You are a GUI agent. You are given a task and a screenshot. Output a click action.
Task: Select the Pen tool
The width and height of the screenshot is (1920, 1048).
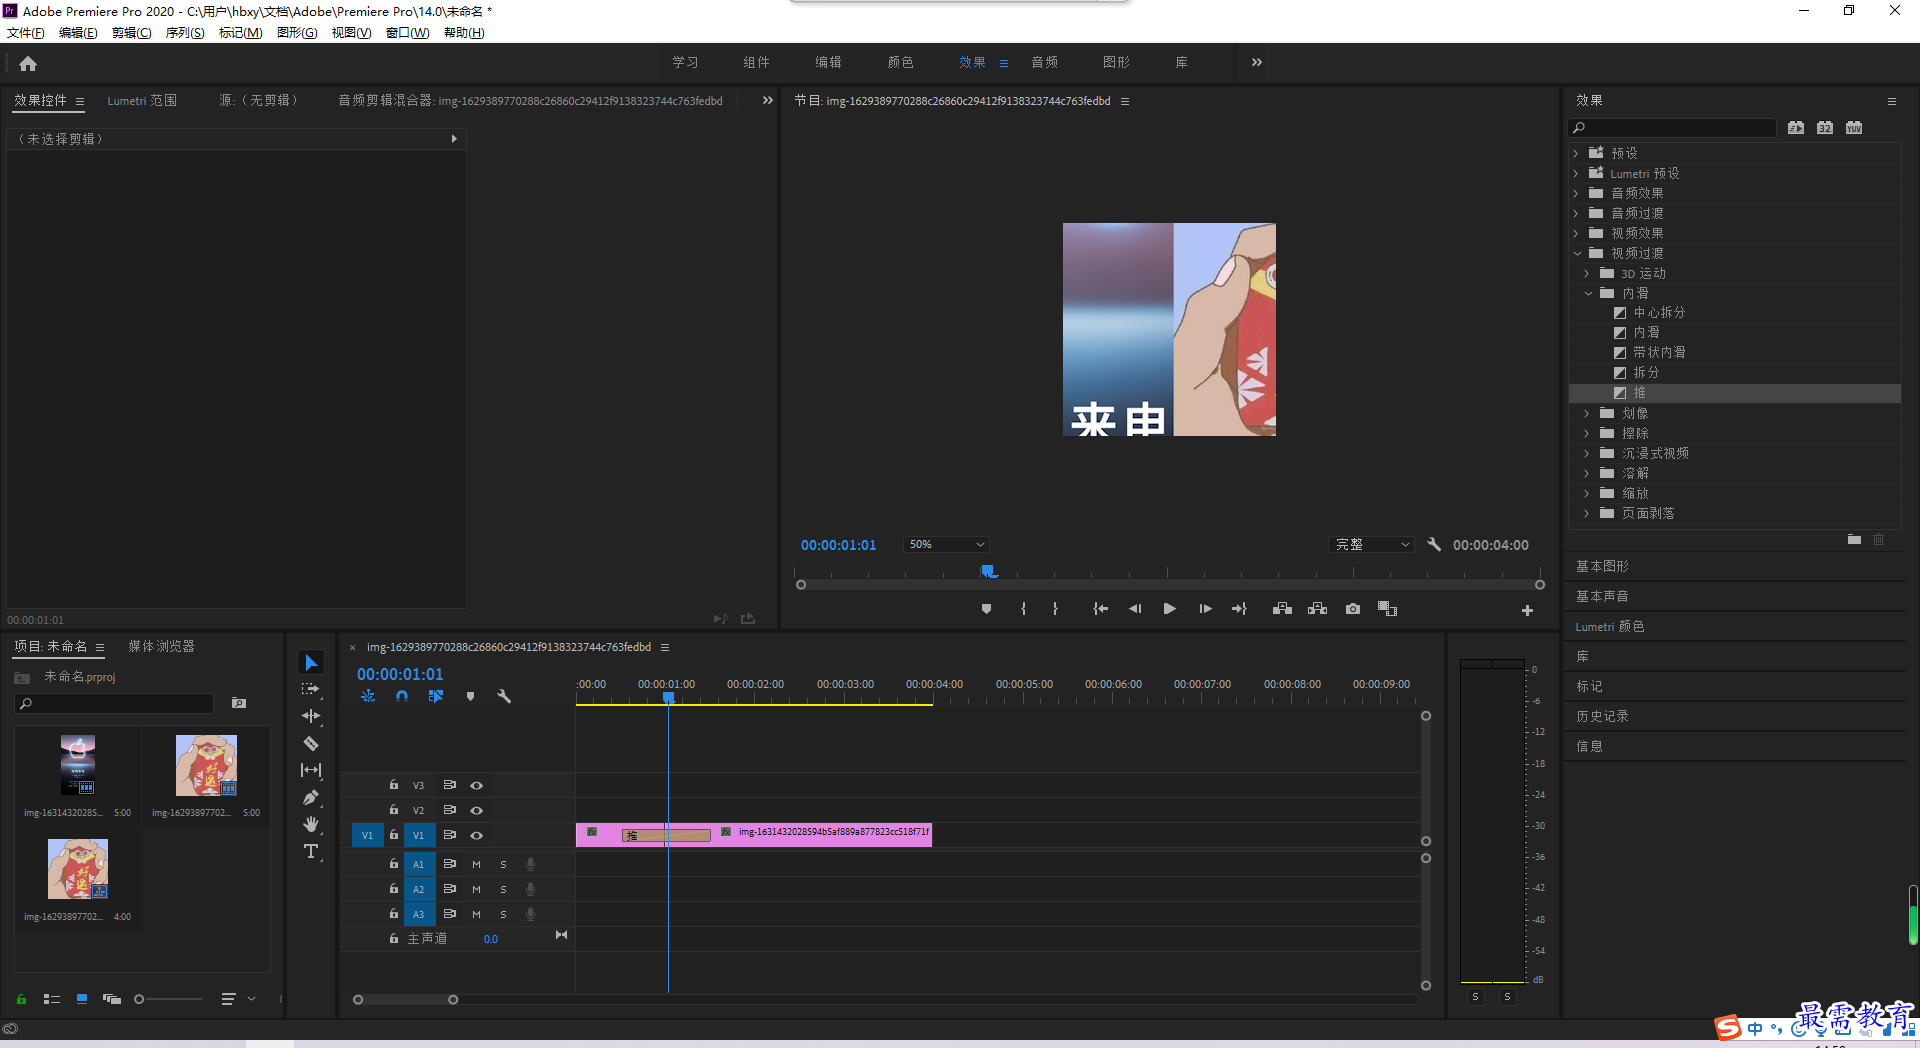point(311,798)
